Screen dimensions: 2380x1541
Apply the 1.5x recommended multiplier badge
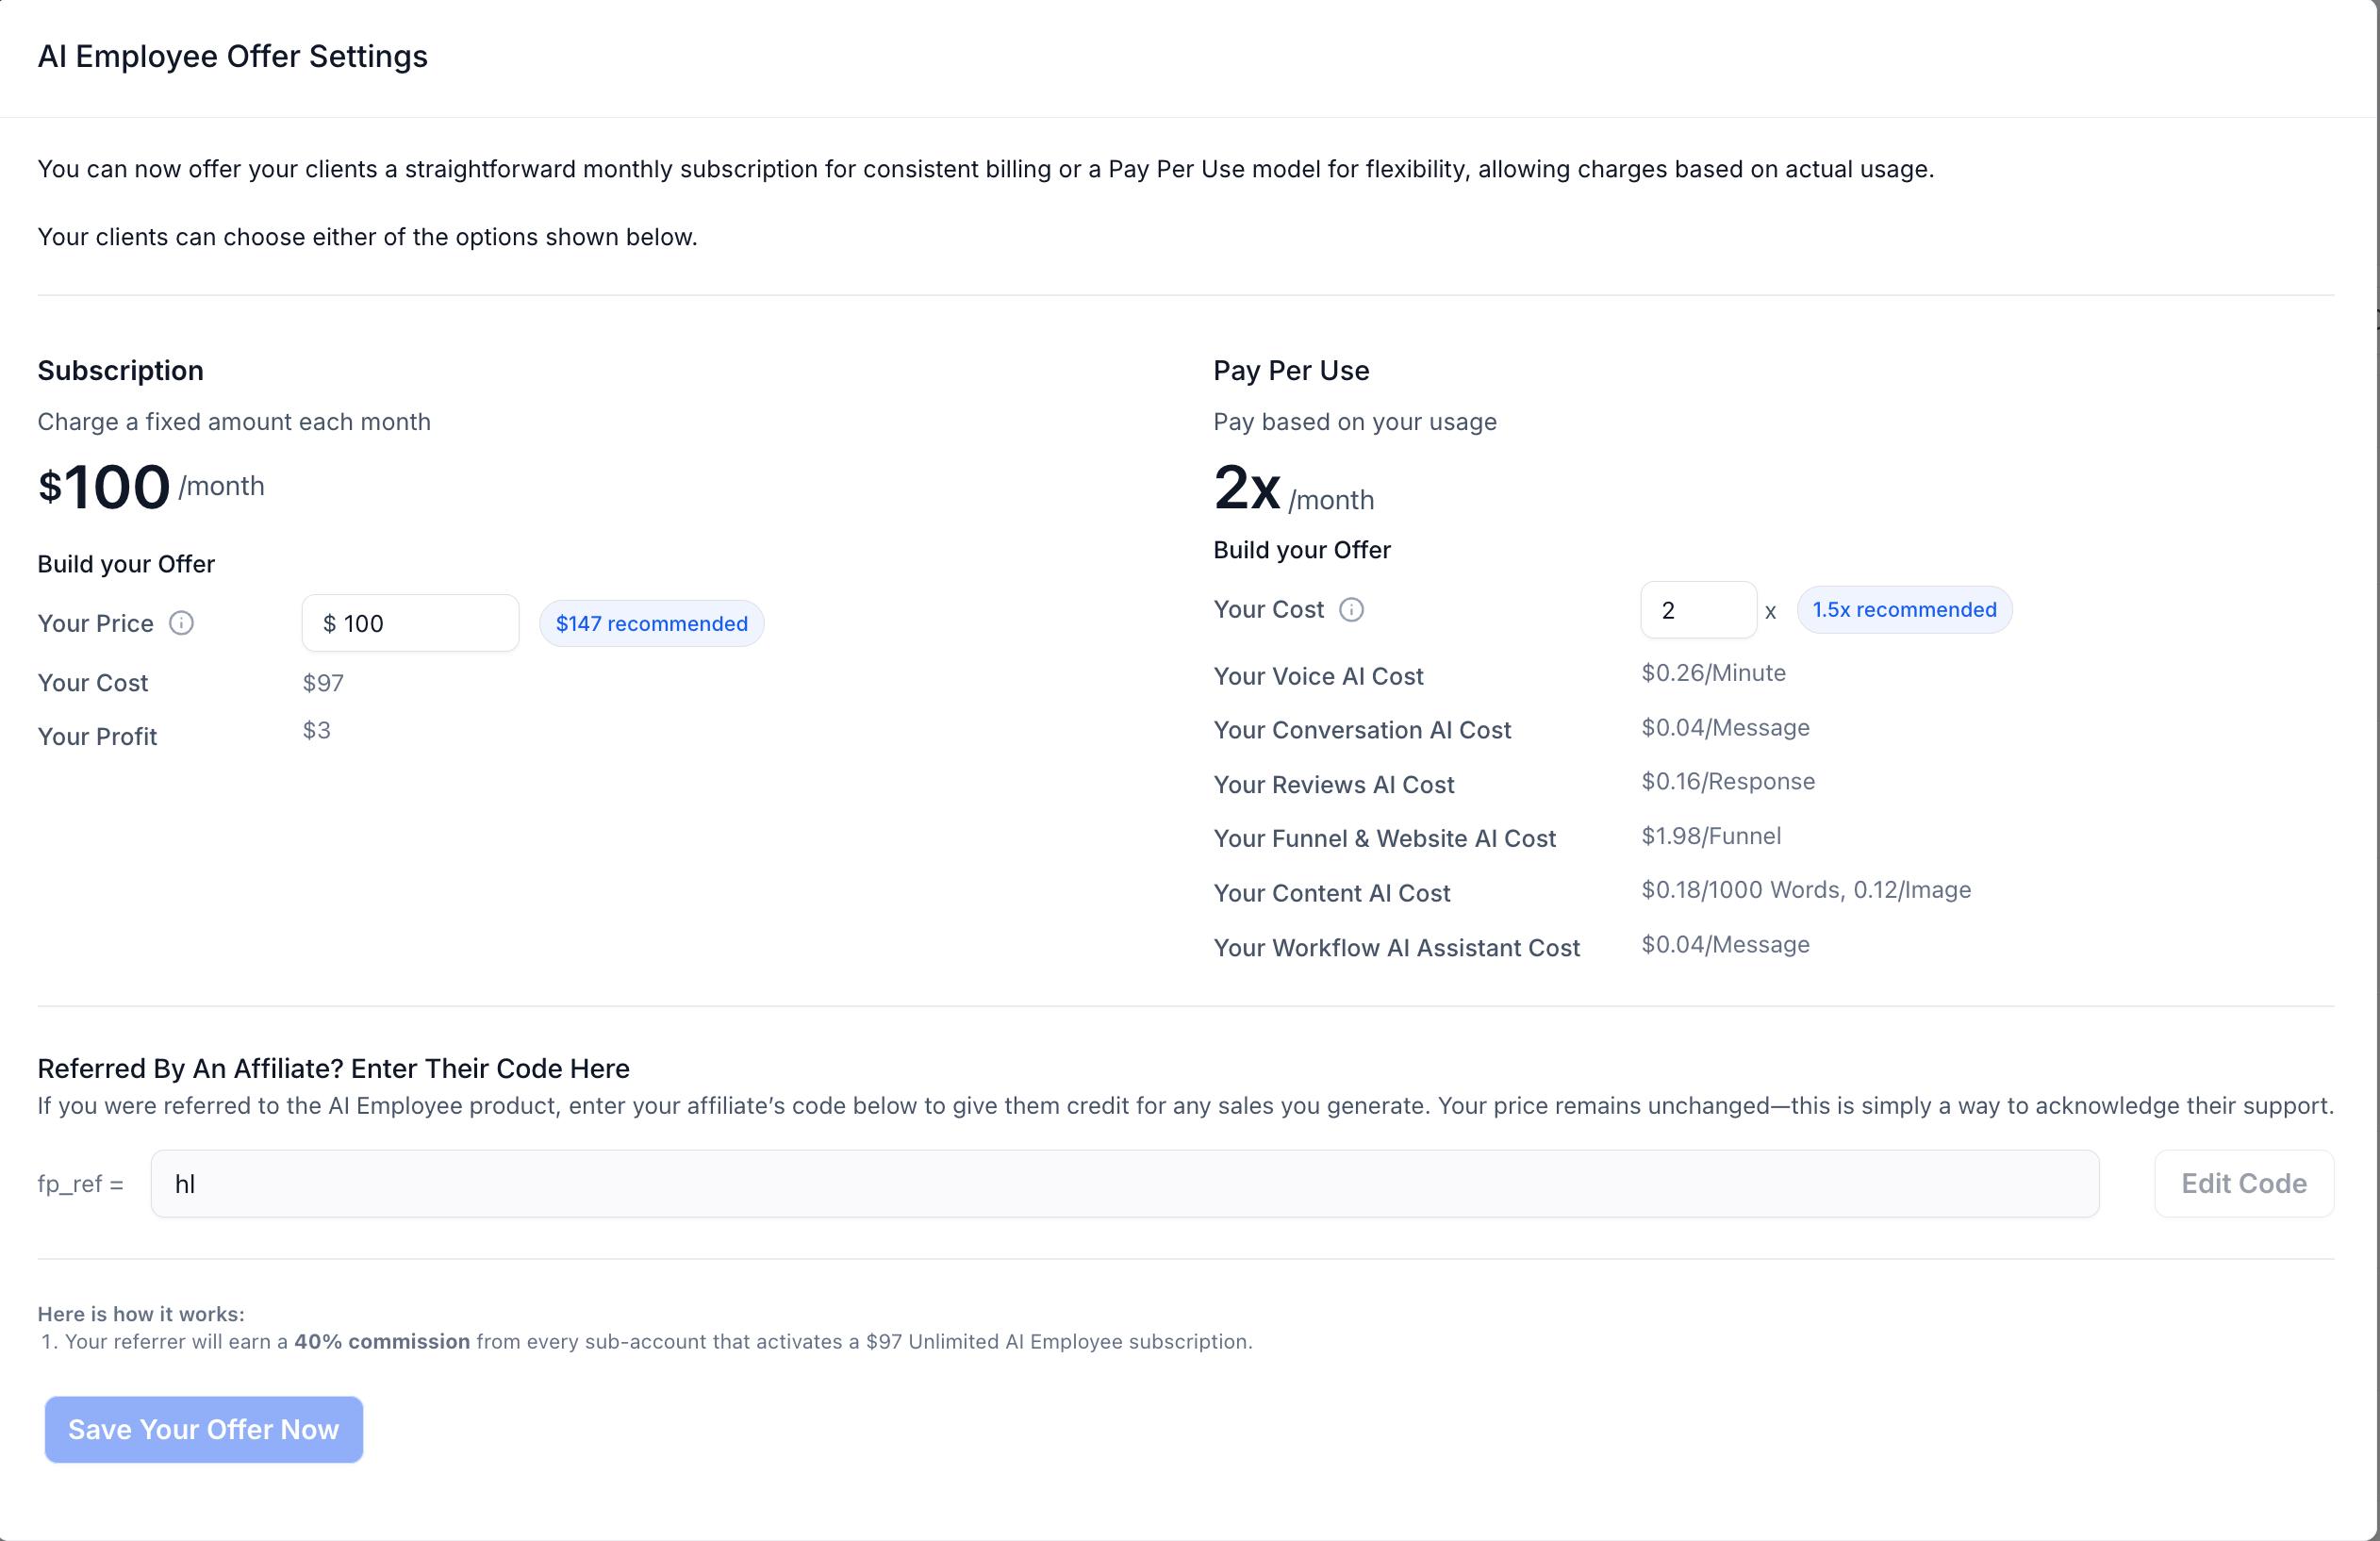pos(1904,609)
